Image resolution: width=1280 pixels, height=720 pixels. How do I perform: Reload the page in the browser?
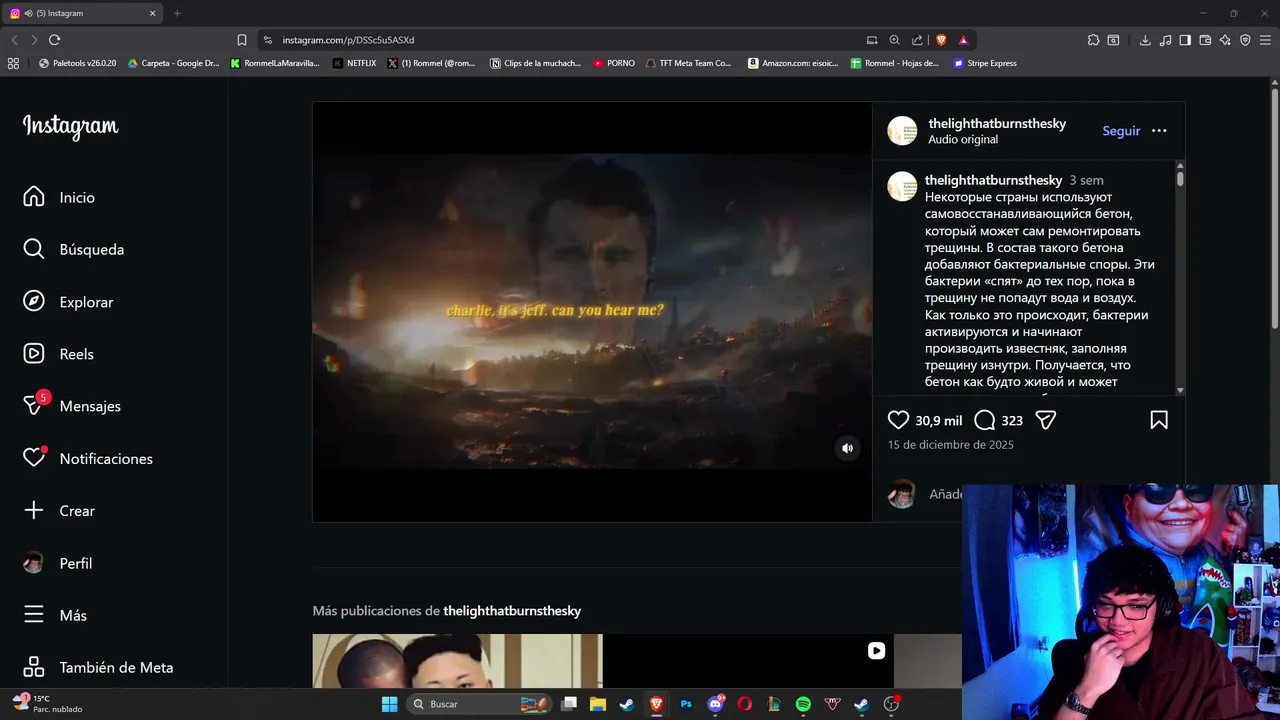[54, 40]
